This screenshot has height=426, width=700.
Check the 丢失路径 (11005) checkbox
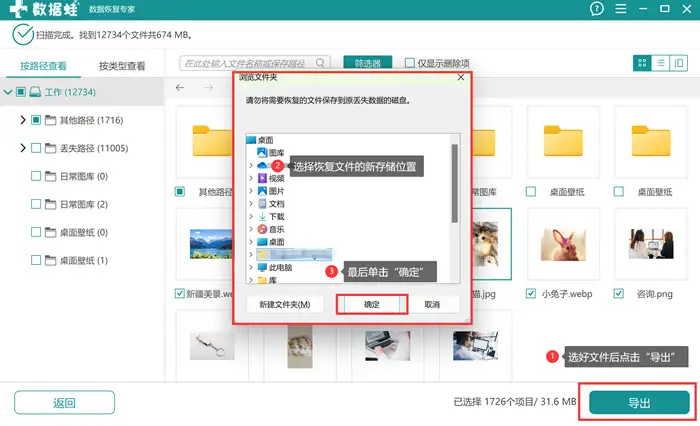(36, 148)
